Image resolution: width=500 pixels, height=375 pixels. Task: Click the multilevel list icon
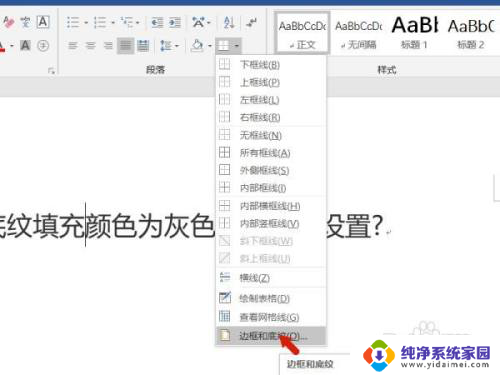point(127,22)
